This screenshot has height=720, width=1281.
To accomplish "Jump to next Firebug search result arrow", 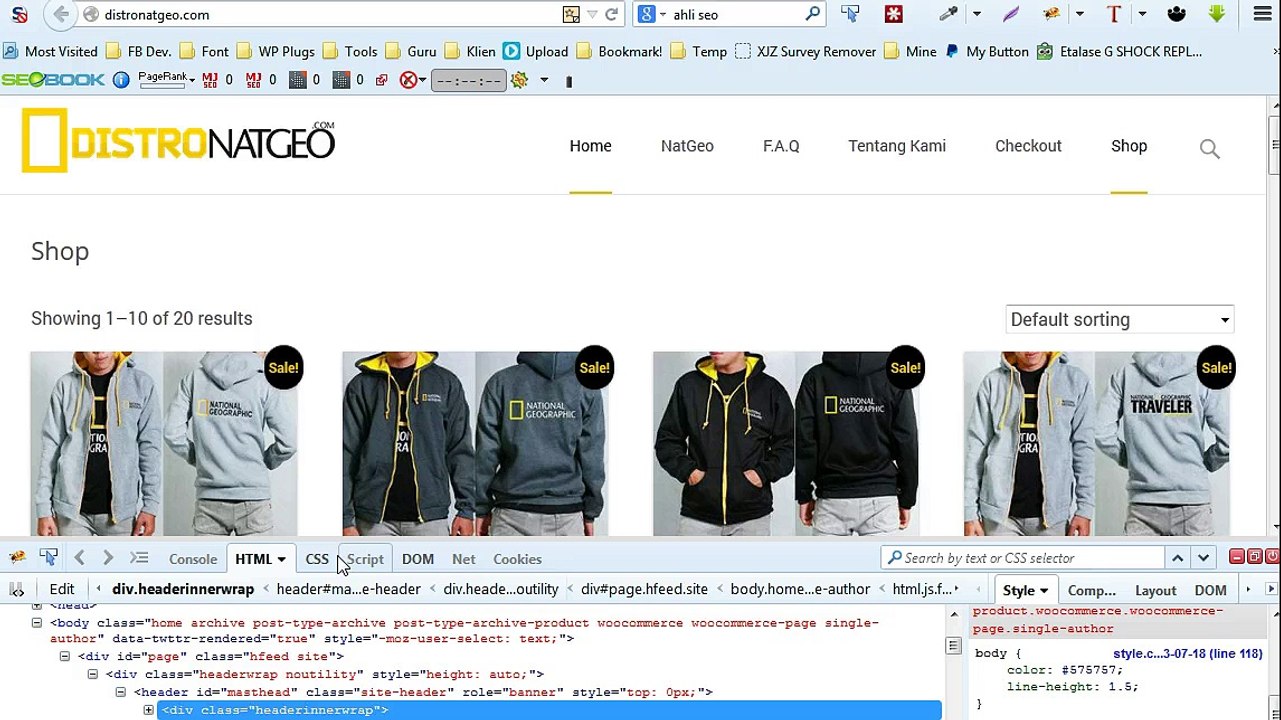I will pos(1203,558).
